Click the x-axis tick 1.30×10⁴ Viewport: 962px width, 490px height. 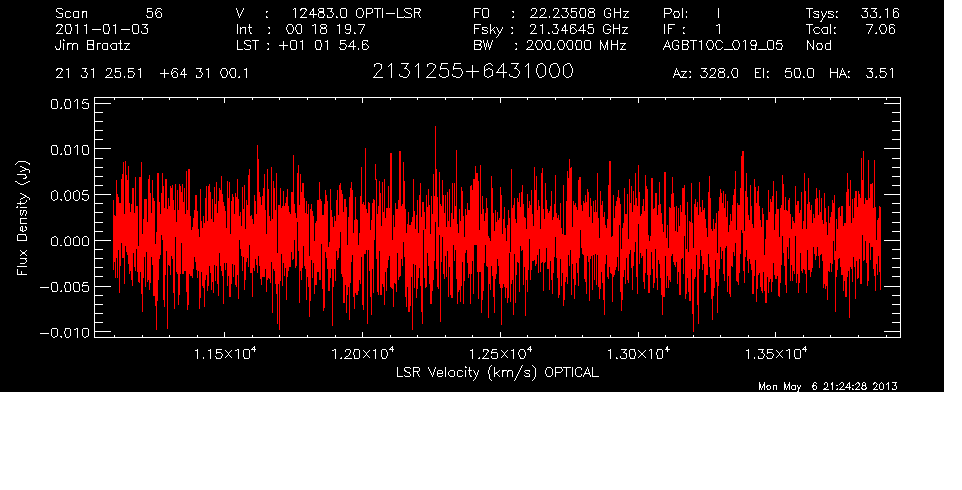pyautogui.click(x=639, y=354)
